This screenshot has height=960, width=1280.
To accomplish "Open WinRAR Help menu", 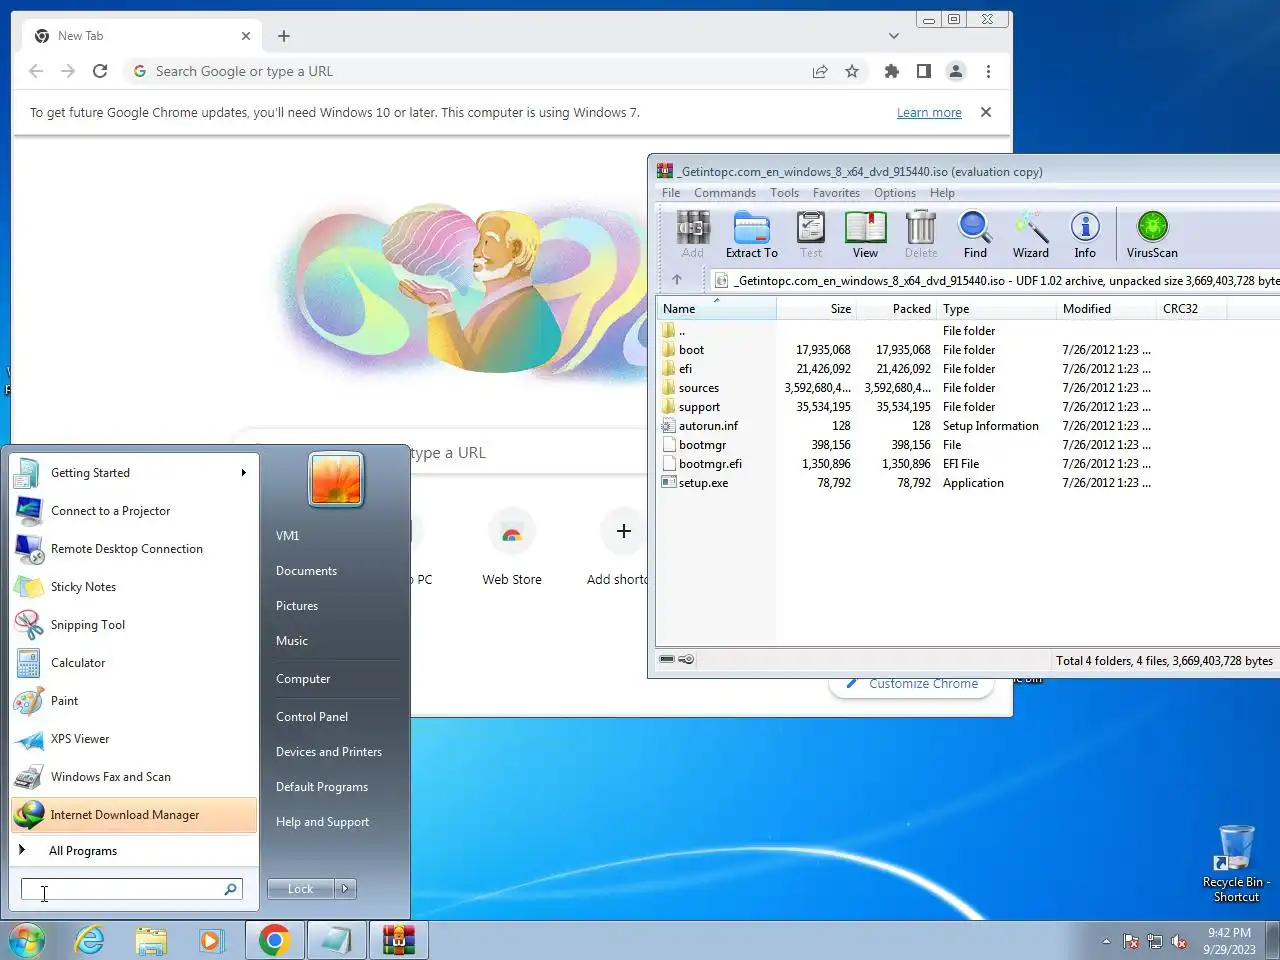I will [x=942, y=193].
